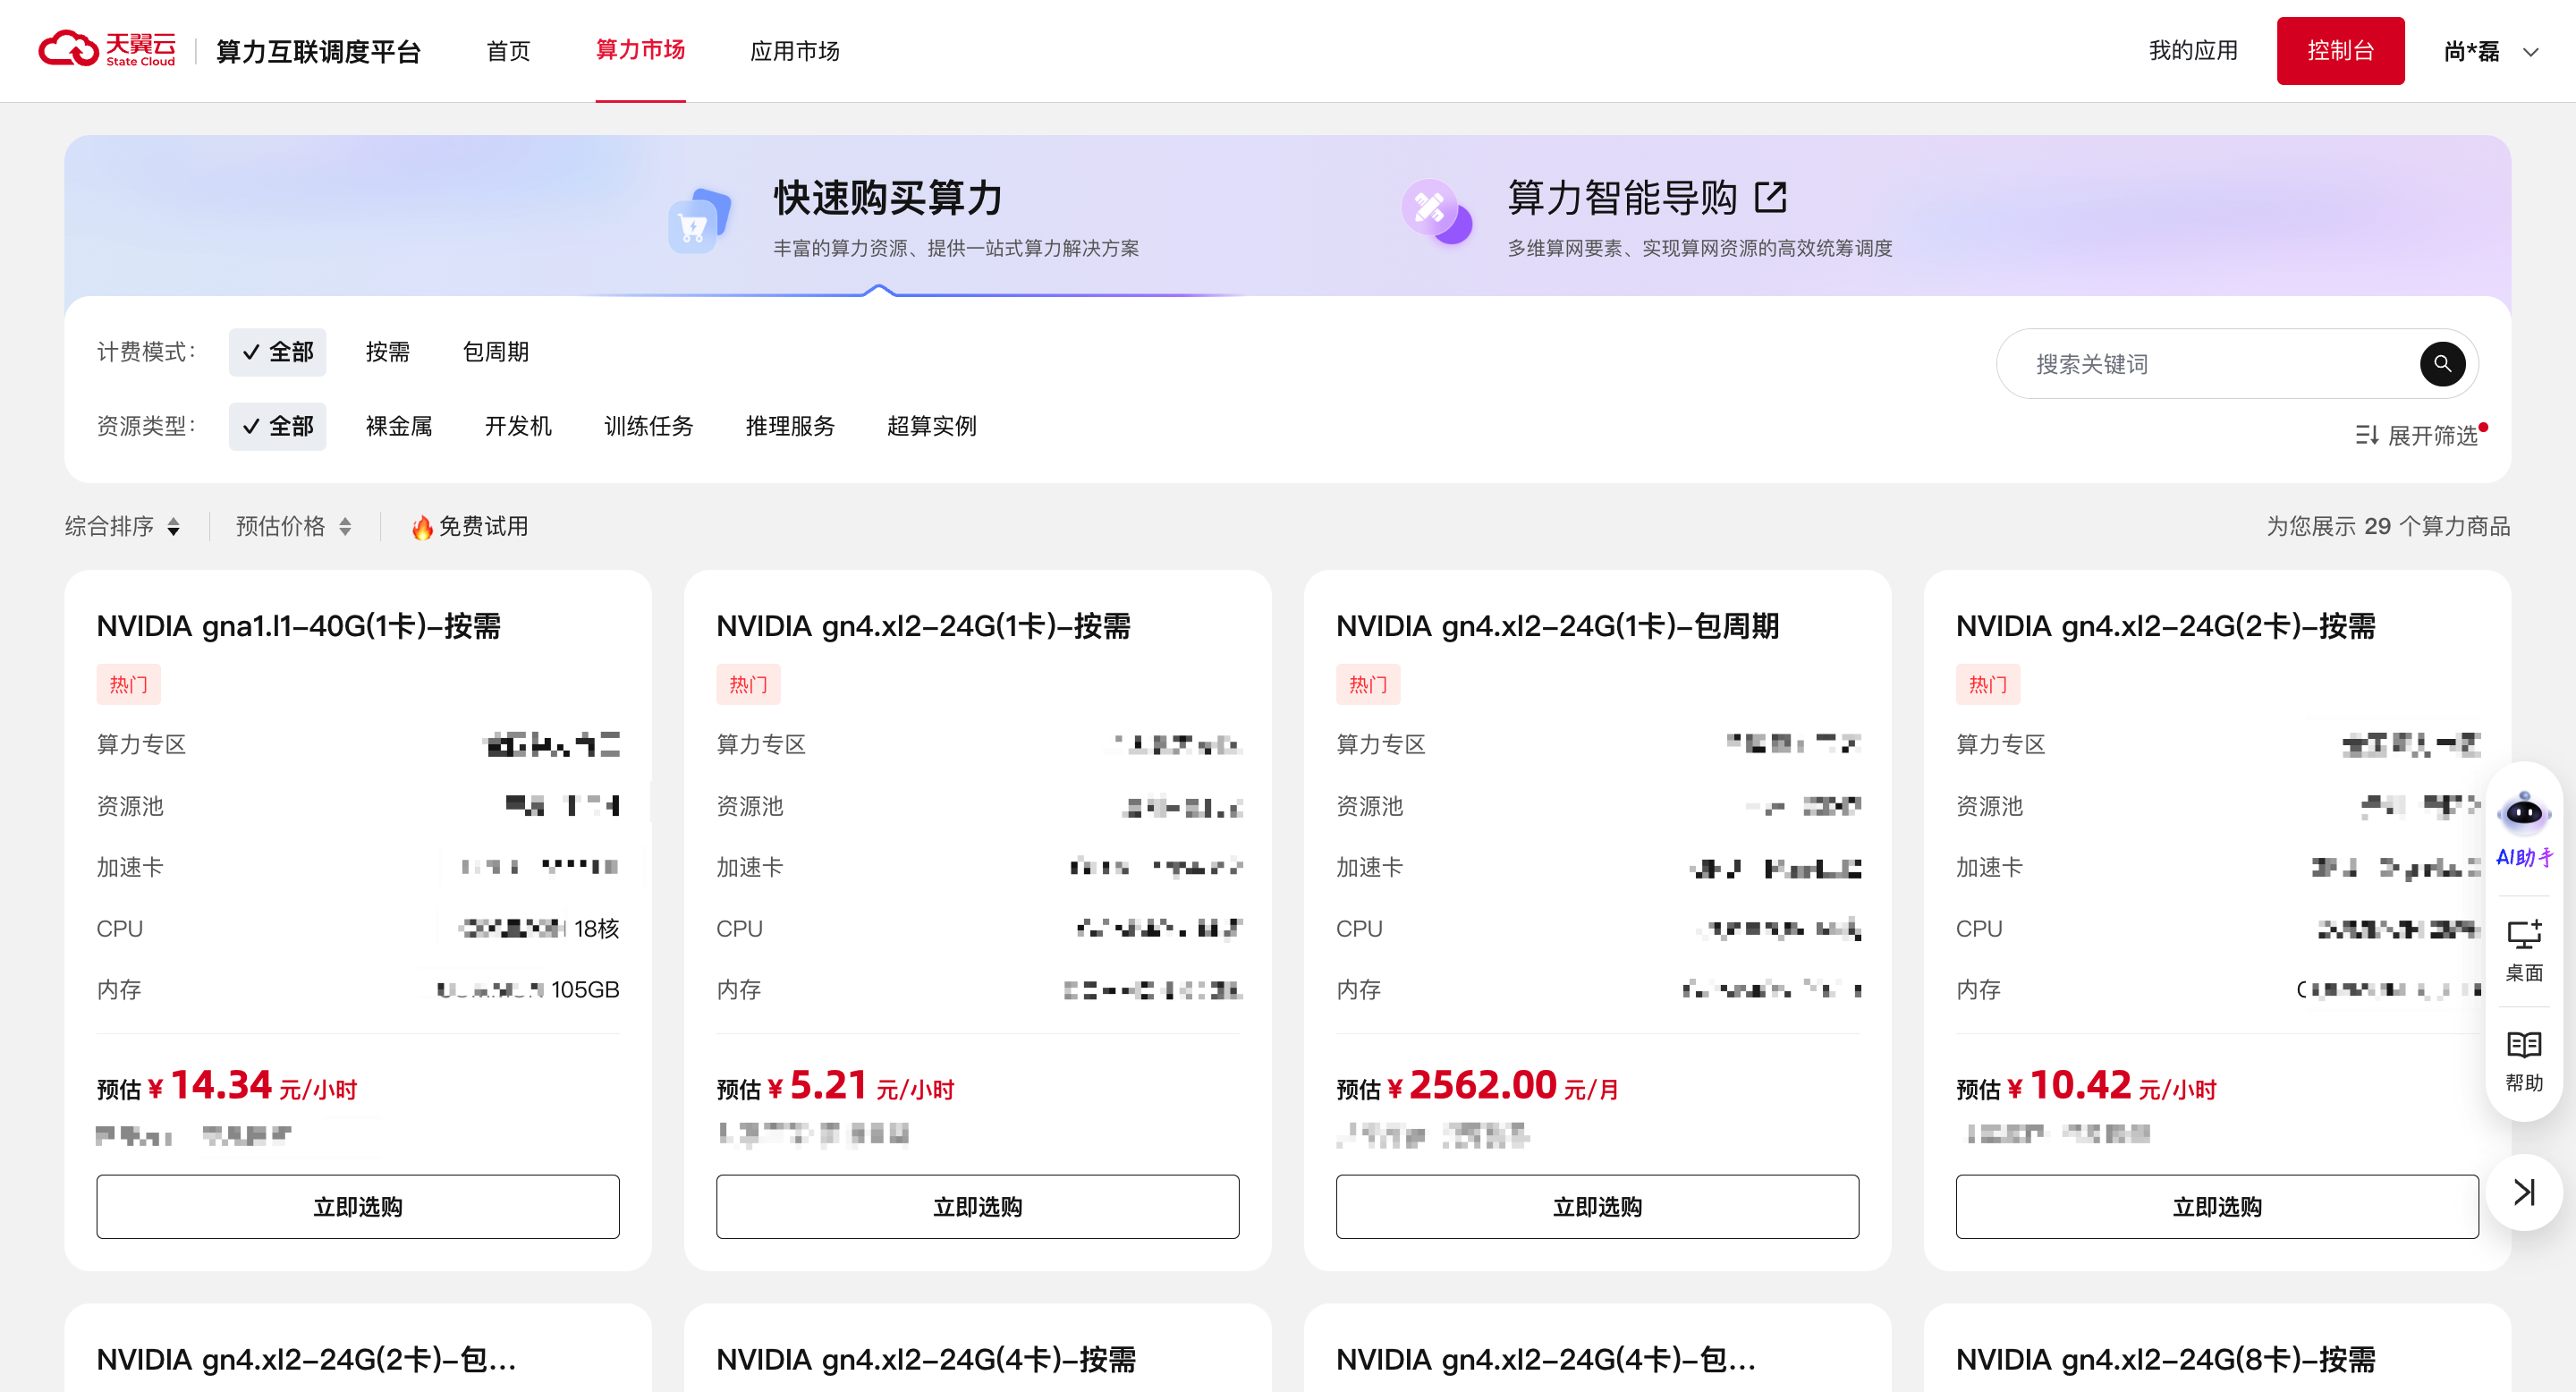Click the 算力互联调度平台 title
This screenshot has width=2576, height=1392.
(x=318, y=51)
